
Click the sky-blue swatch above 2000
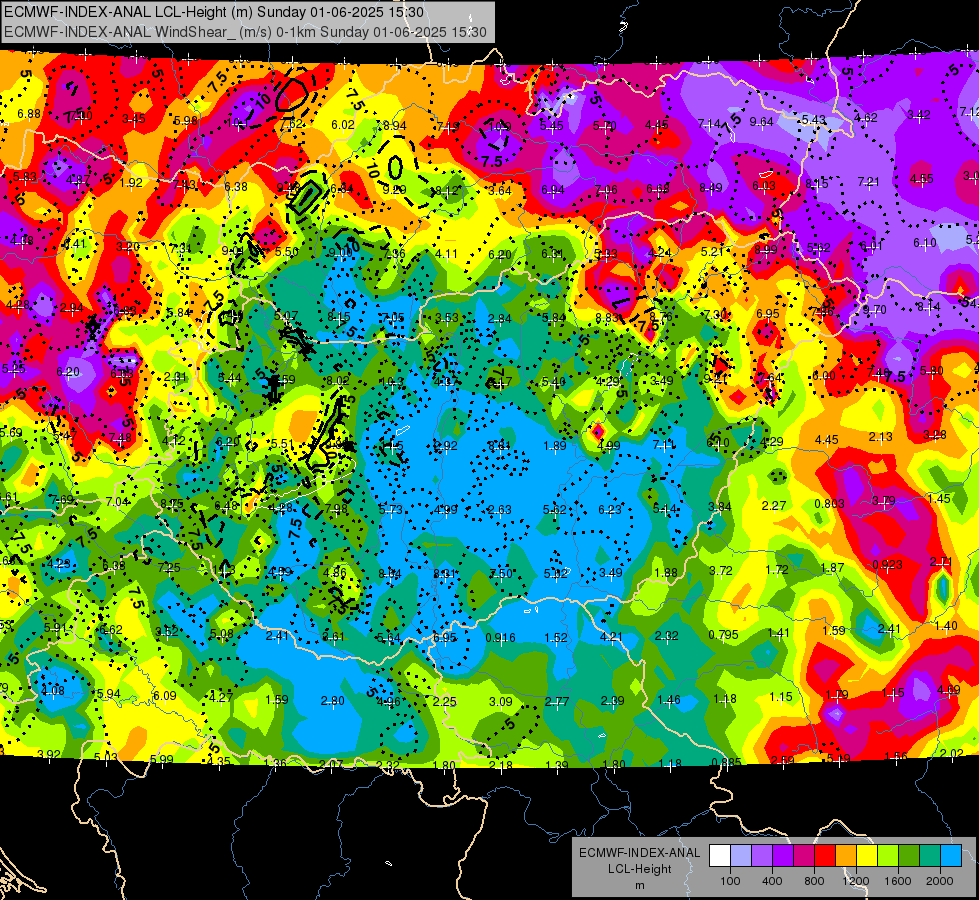click(951, 856)
